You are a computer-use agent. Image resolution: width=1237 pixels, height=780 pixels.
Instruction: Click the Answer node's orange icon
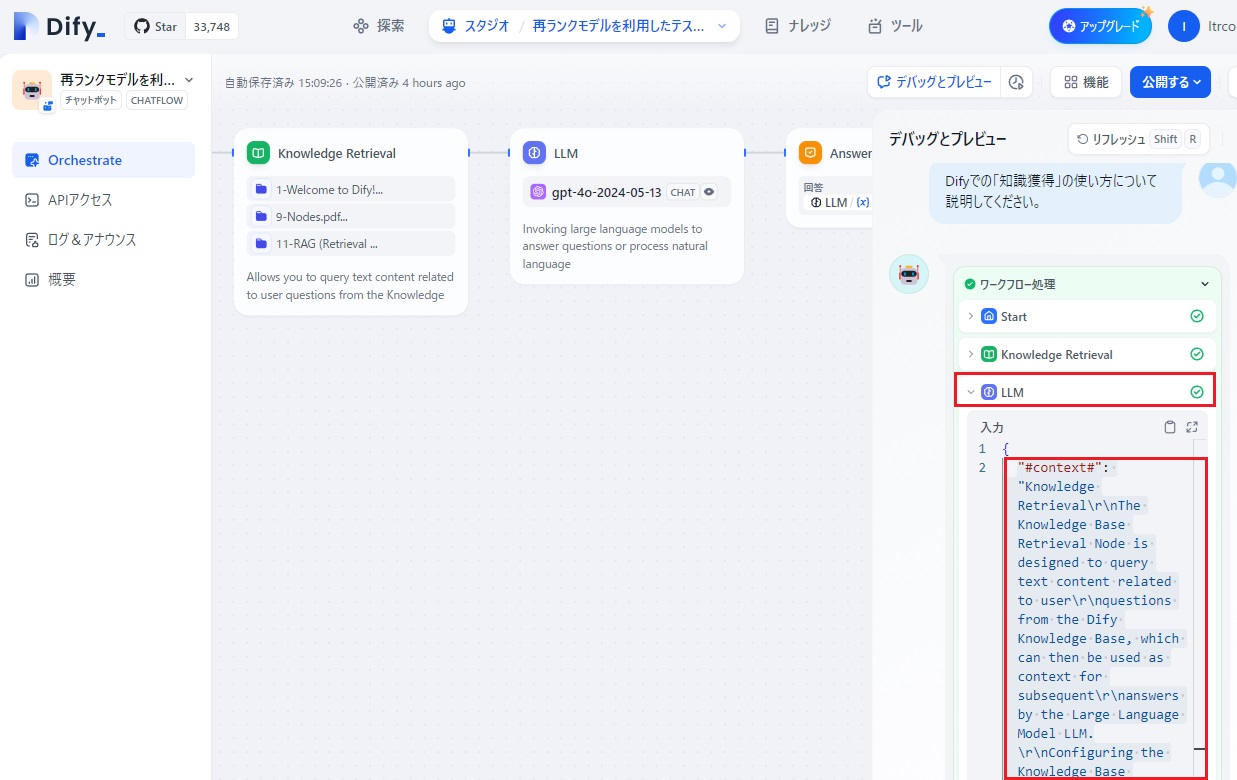coord(810,153)
